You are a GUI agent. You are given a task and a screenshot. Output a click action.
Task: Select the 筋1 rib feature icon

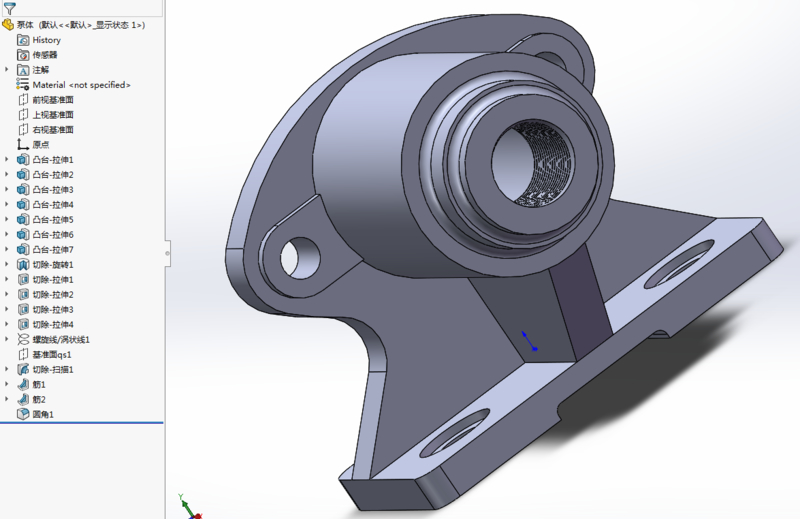[23, 384]
